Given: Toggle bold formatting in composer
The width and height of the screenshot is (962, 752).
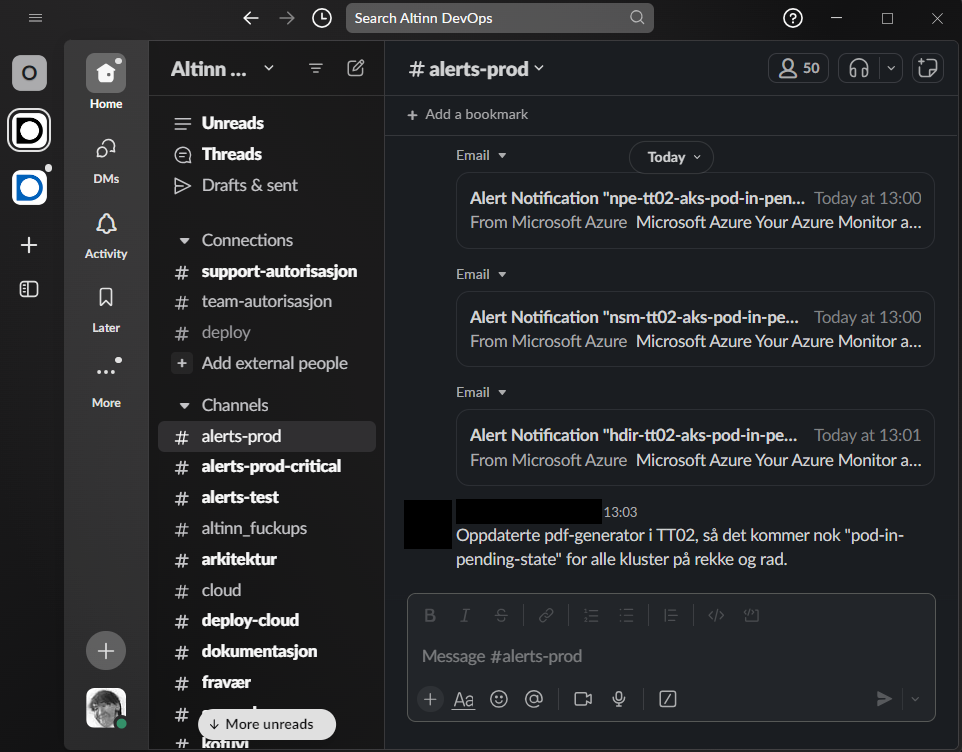Looking at the screenshot, I should pyautogui.click(x=430, y=615).
